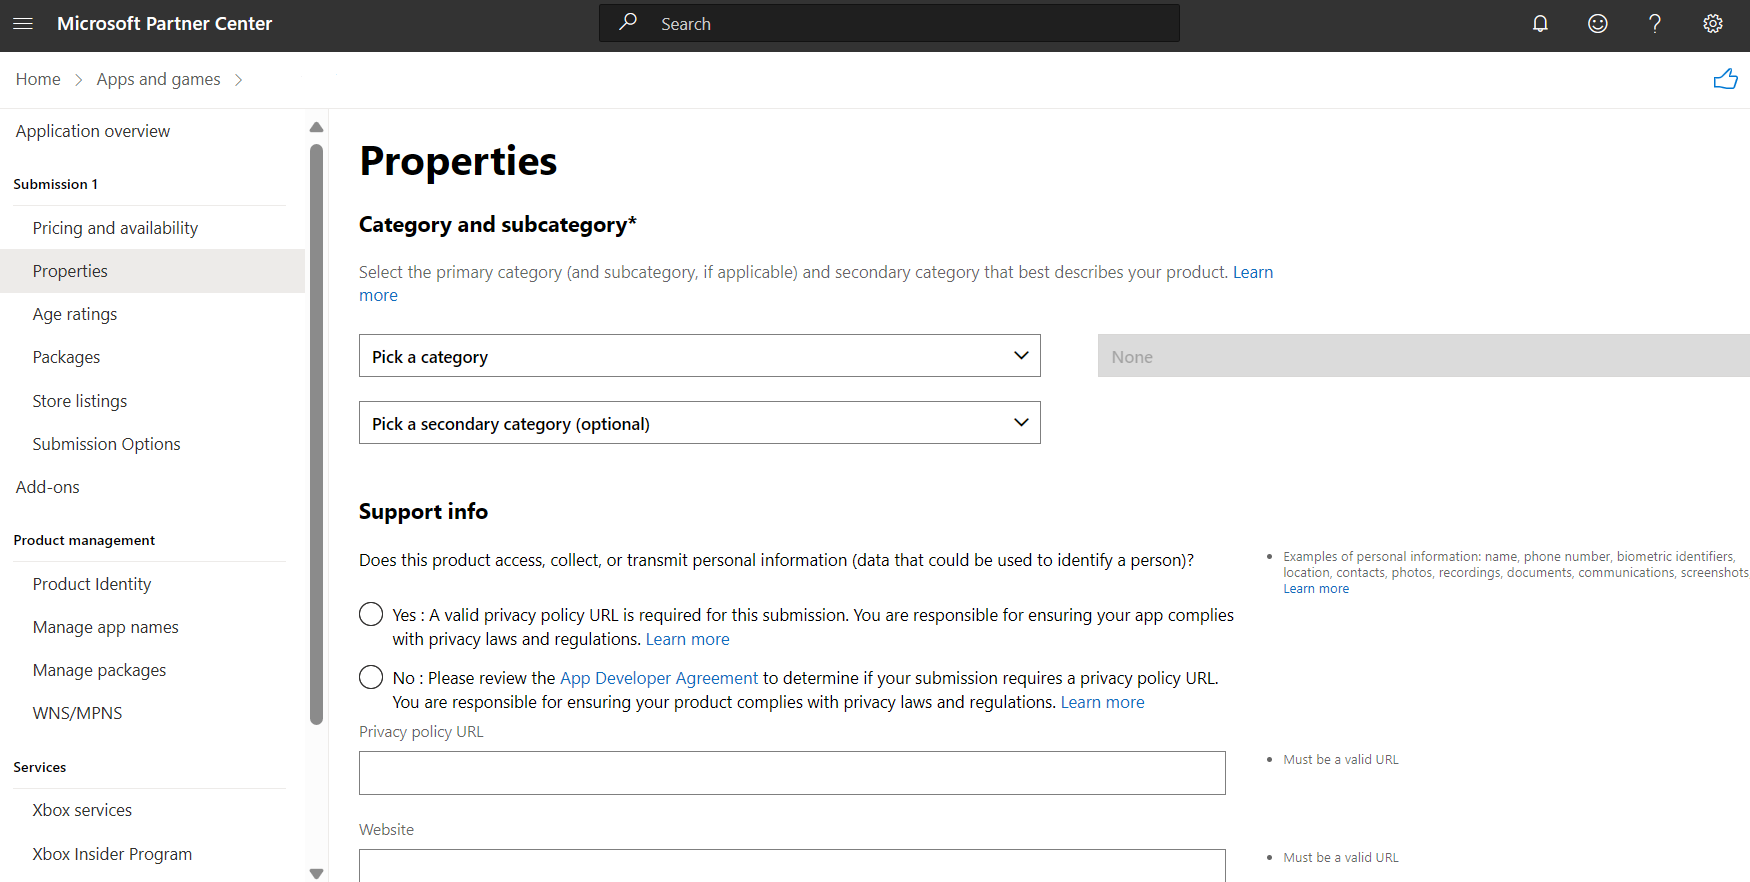The width and height of the screenshot is (1750, 882).
Task: Click the Support info heading
Action: pos(423,511)
